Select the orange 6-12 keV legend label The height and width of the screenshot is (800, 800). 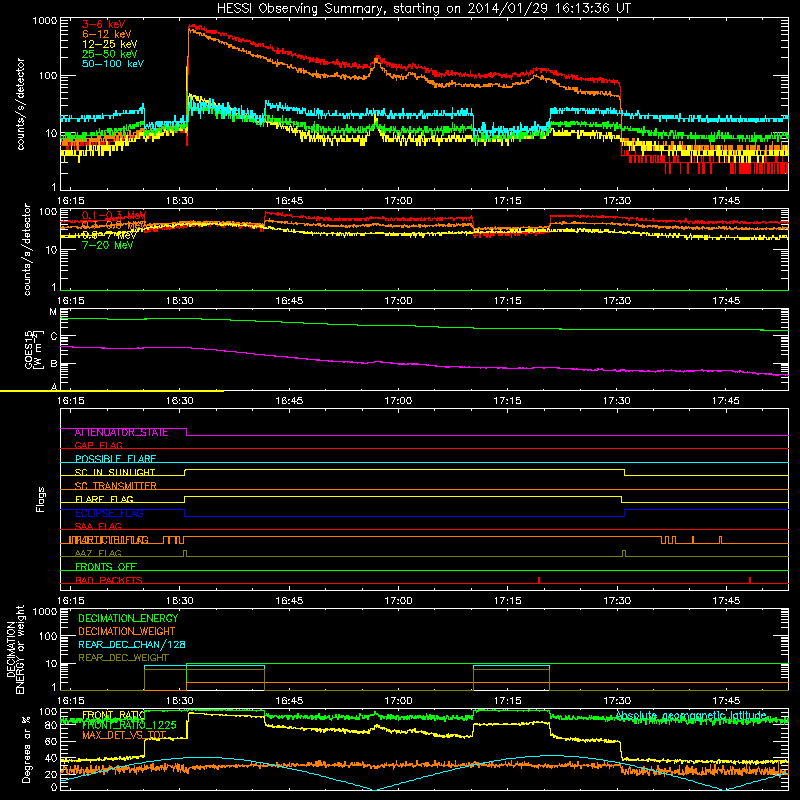pyautogui.click(x=107, y=34)
